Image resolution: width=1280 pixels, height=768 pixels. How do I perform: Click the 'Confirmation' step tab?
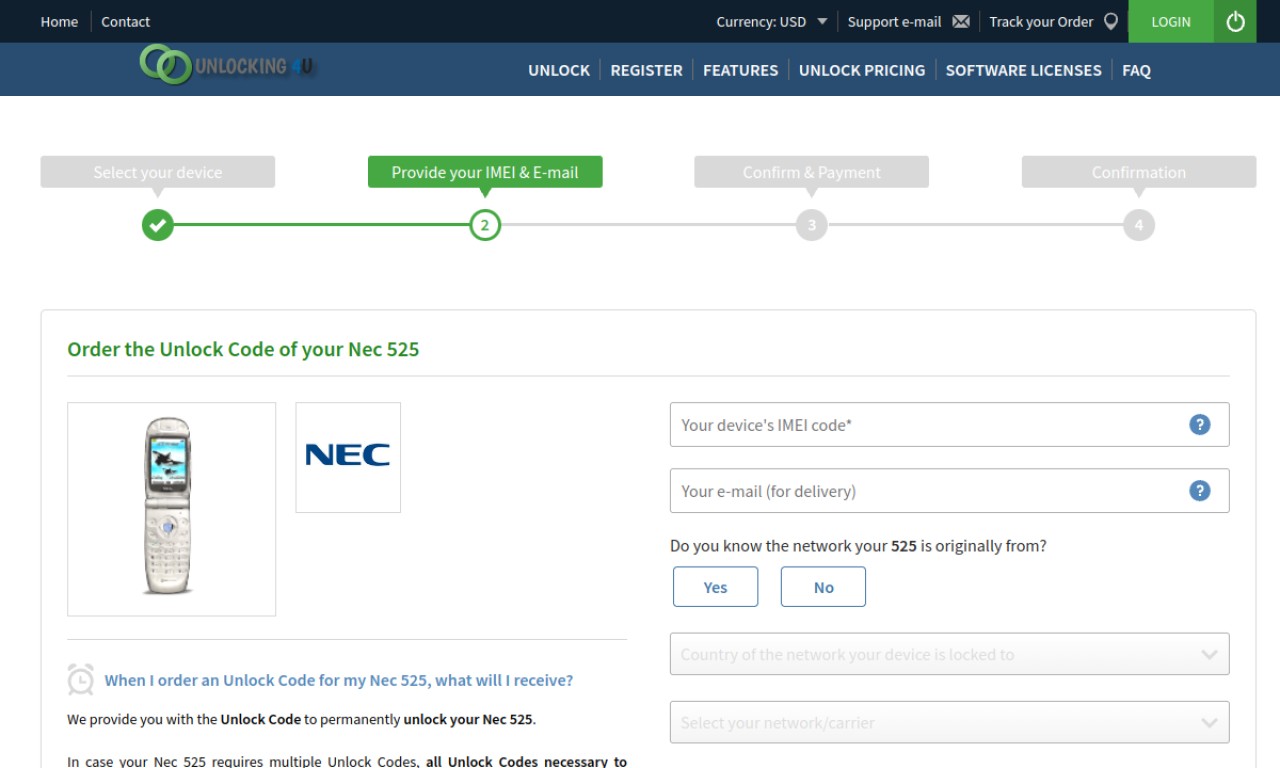click(x=1139, y=172)
